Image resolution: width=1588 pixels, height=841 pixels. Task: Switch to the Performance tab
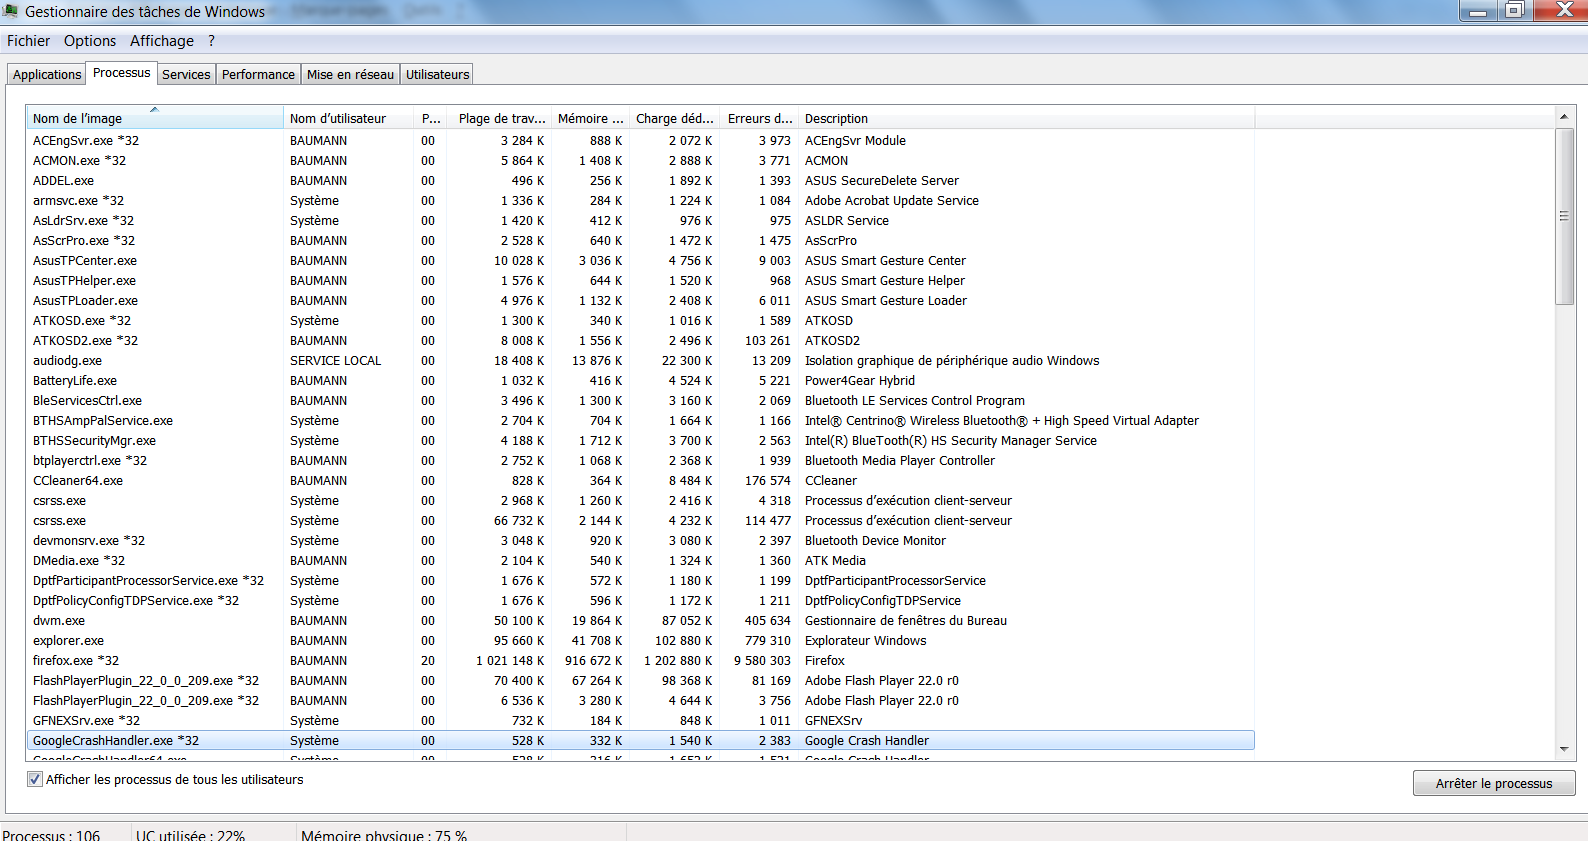258,75
